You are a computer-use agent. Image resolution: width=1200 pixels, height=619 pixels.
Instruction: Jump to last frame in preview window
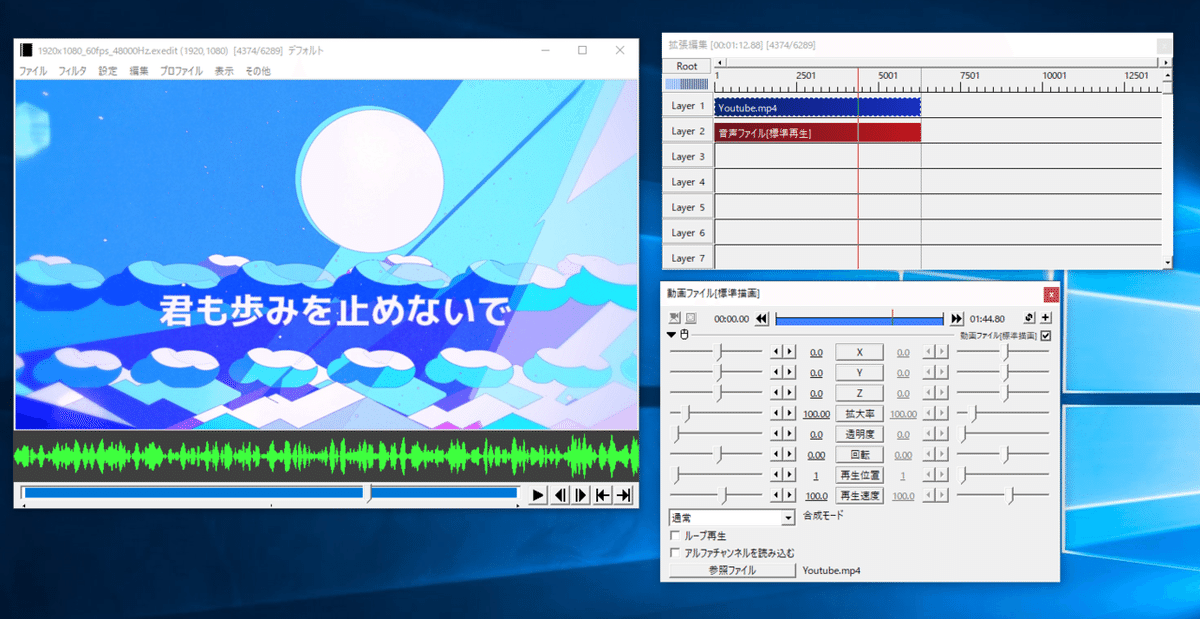point(624,495)
